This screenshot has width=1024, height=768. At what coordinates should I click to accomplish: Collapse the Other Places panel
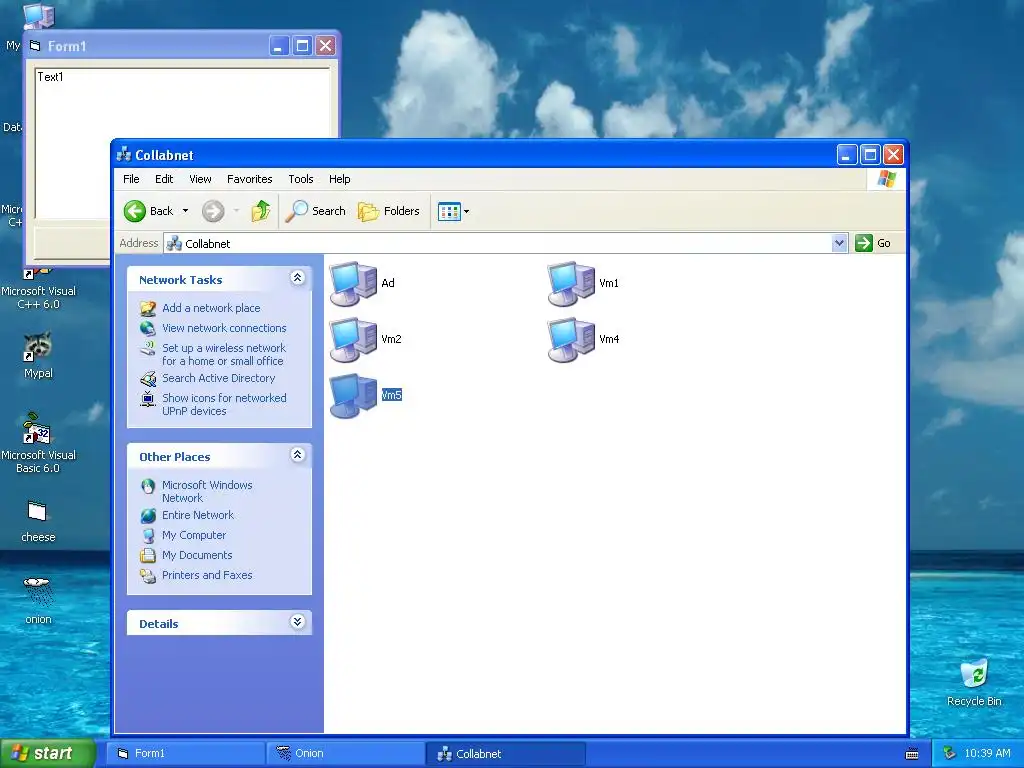(297, 455)
